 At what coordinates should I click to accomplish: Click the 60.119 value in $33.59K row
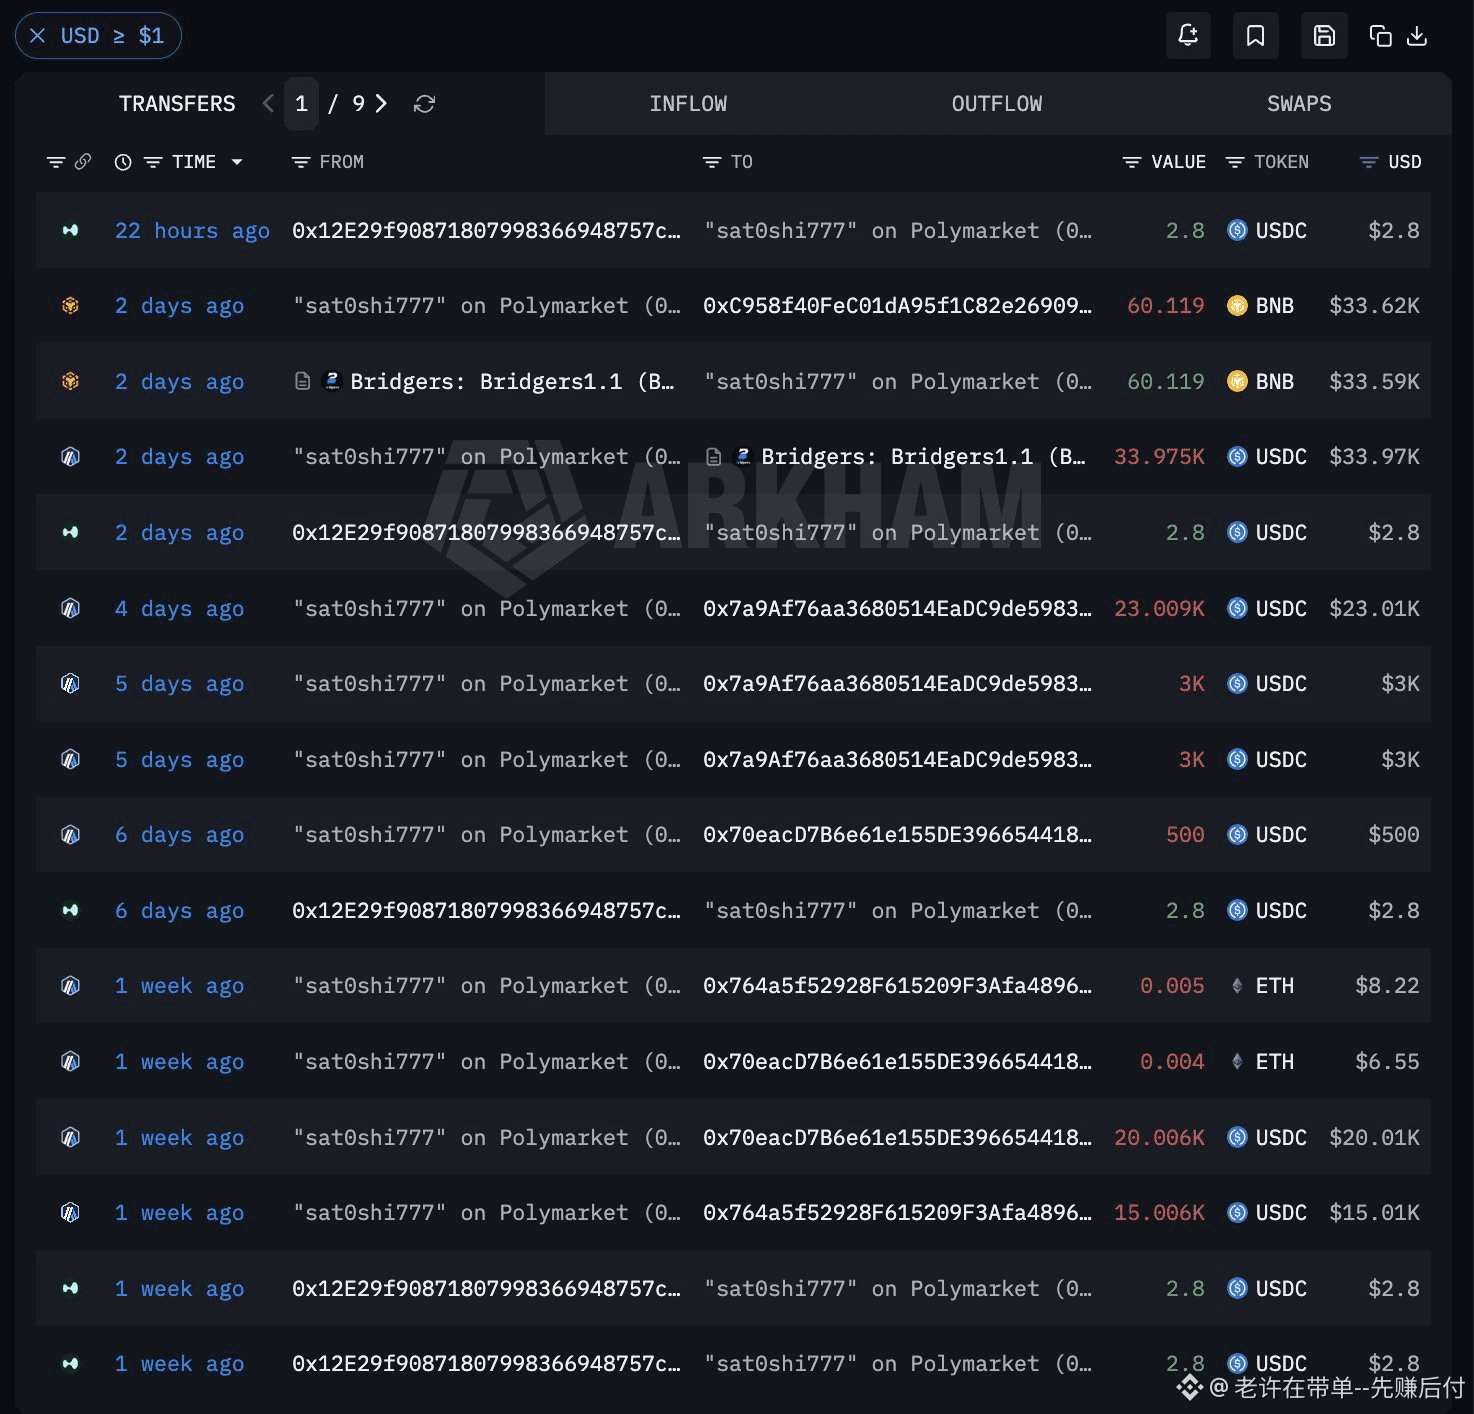1165,382
